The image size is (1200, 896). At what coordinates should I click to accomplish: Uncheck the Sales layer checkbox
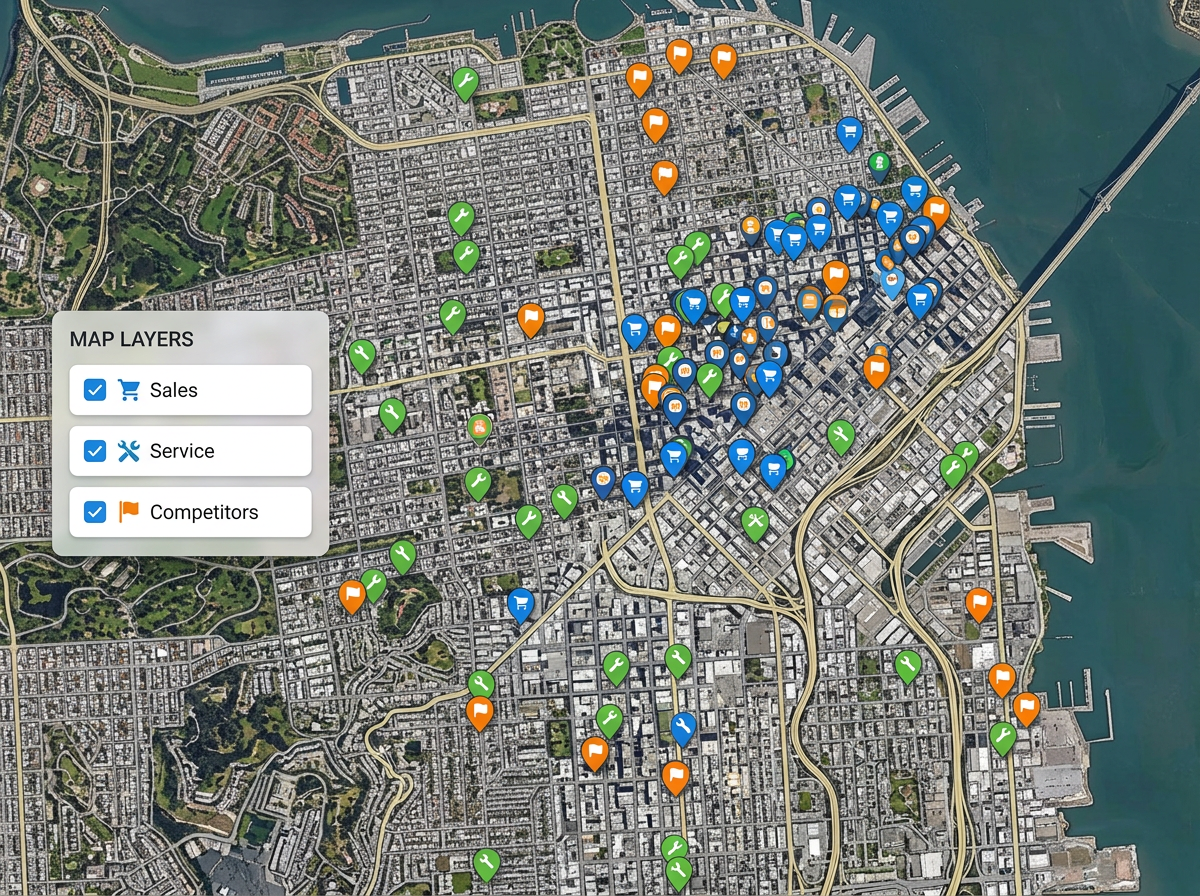coord(95,390)
